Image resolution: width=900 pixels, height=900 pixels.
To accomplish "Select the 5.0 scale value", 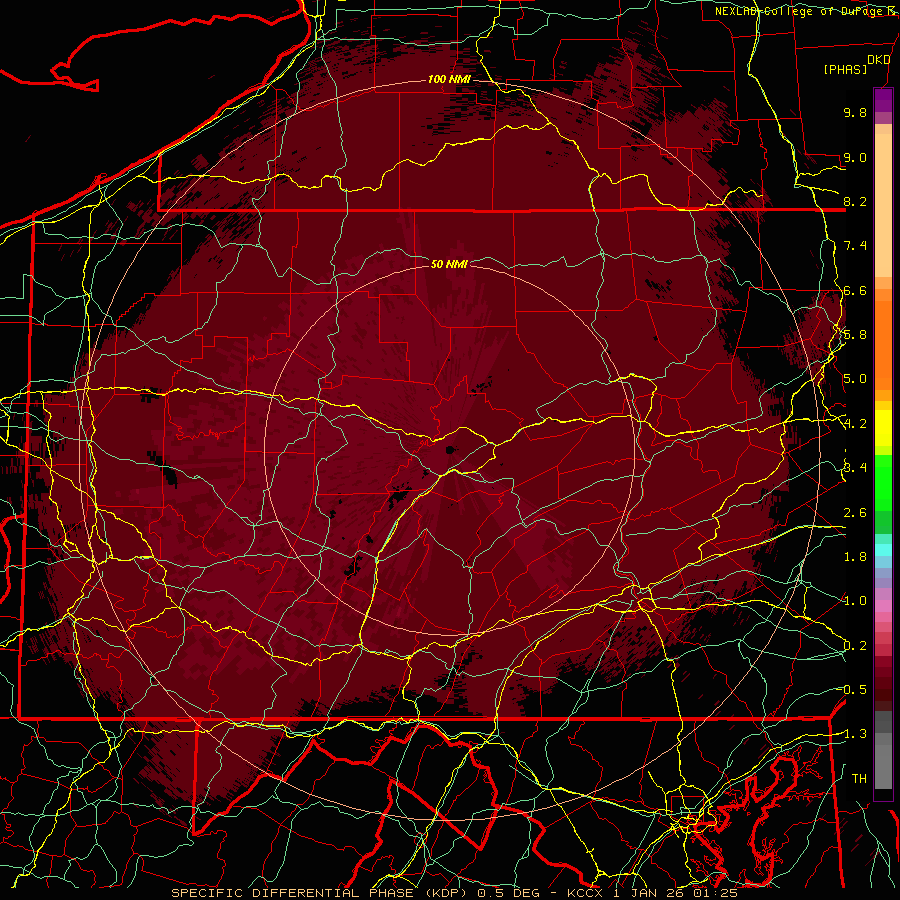I will click(855, 379).
